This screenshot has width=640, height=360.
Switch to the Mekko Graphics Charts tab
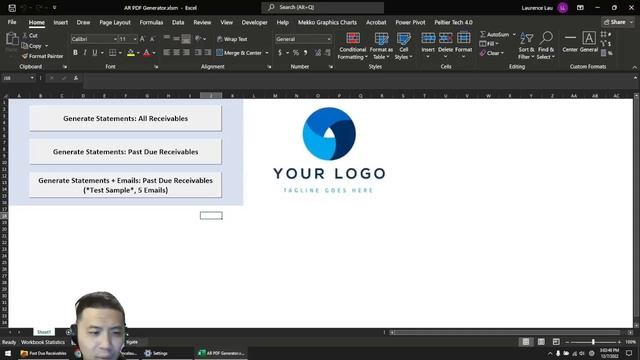(x=327, y=22)
